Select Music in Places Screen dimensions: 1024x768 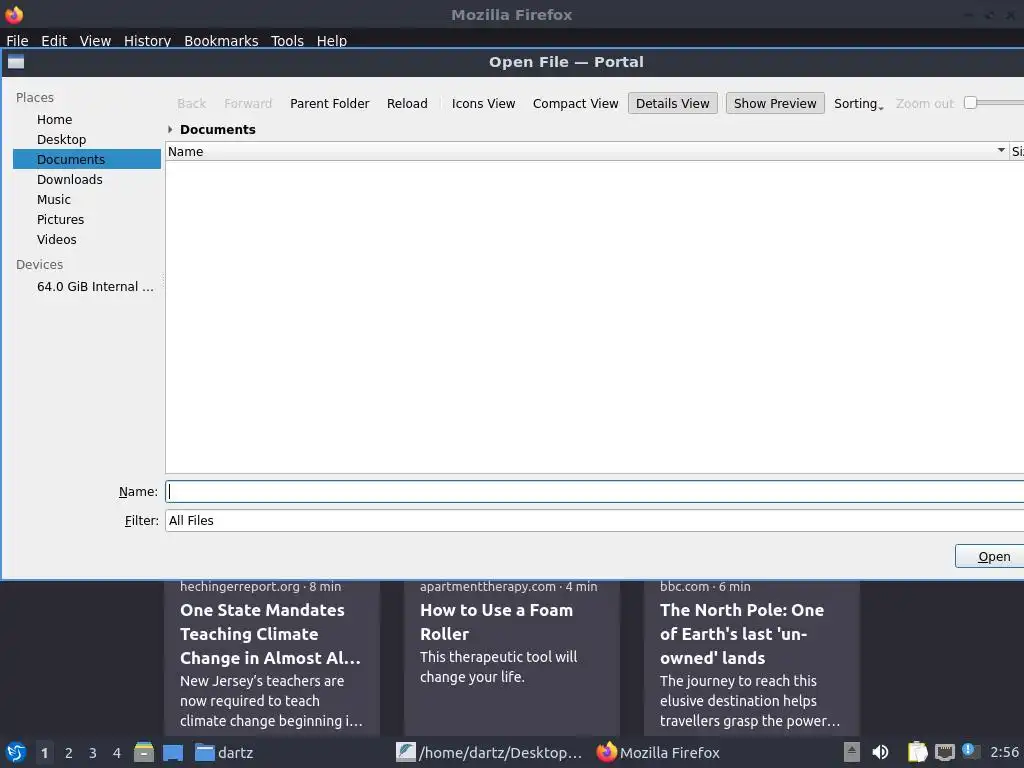point(87,199)
